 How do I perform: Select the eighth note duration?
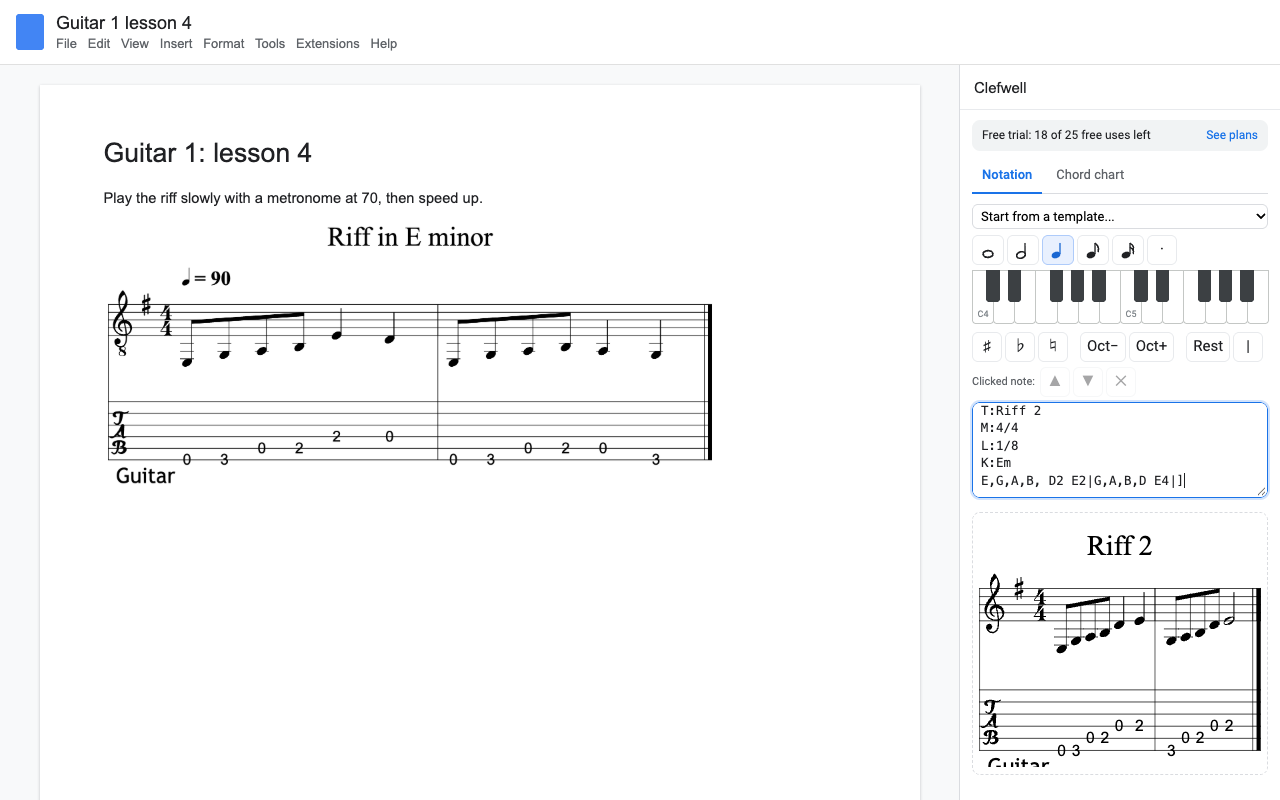tap(1092, 250)
